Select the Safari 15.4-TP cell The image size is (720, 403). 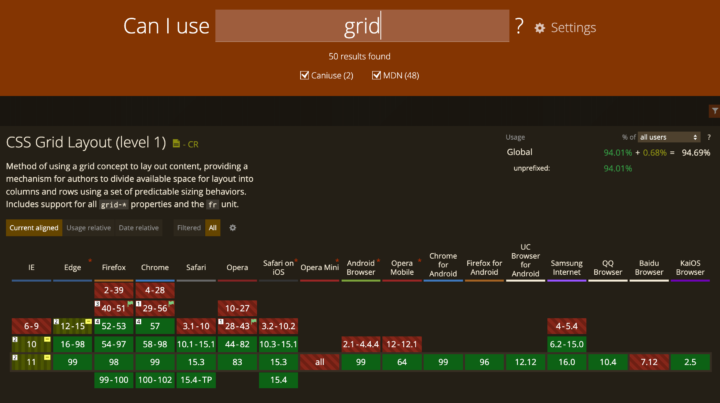pyautogui.click(x=196, y=380)
